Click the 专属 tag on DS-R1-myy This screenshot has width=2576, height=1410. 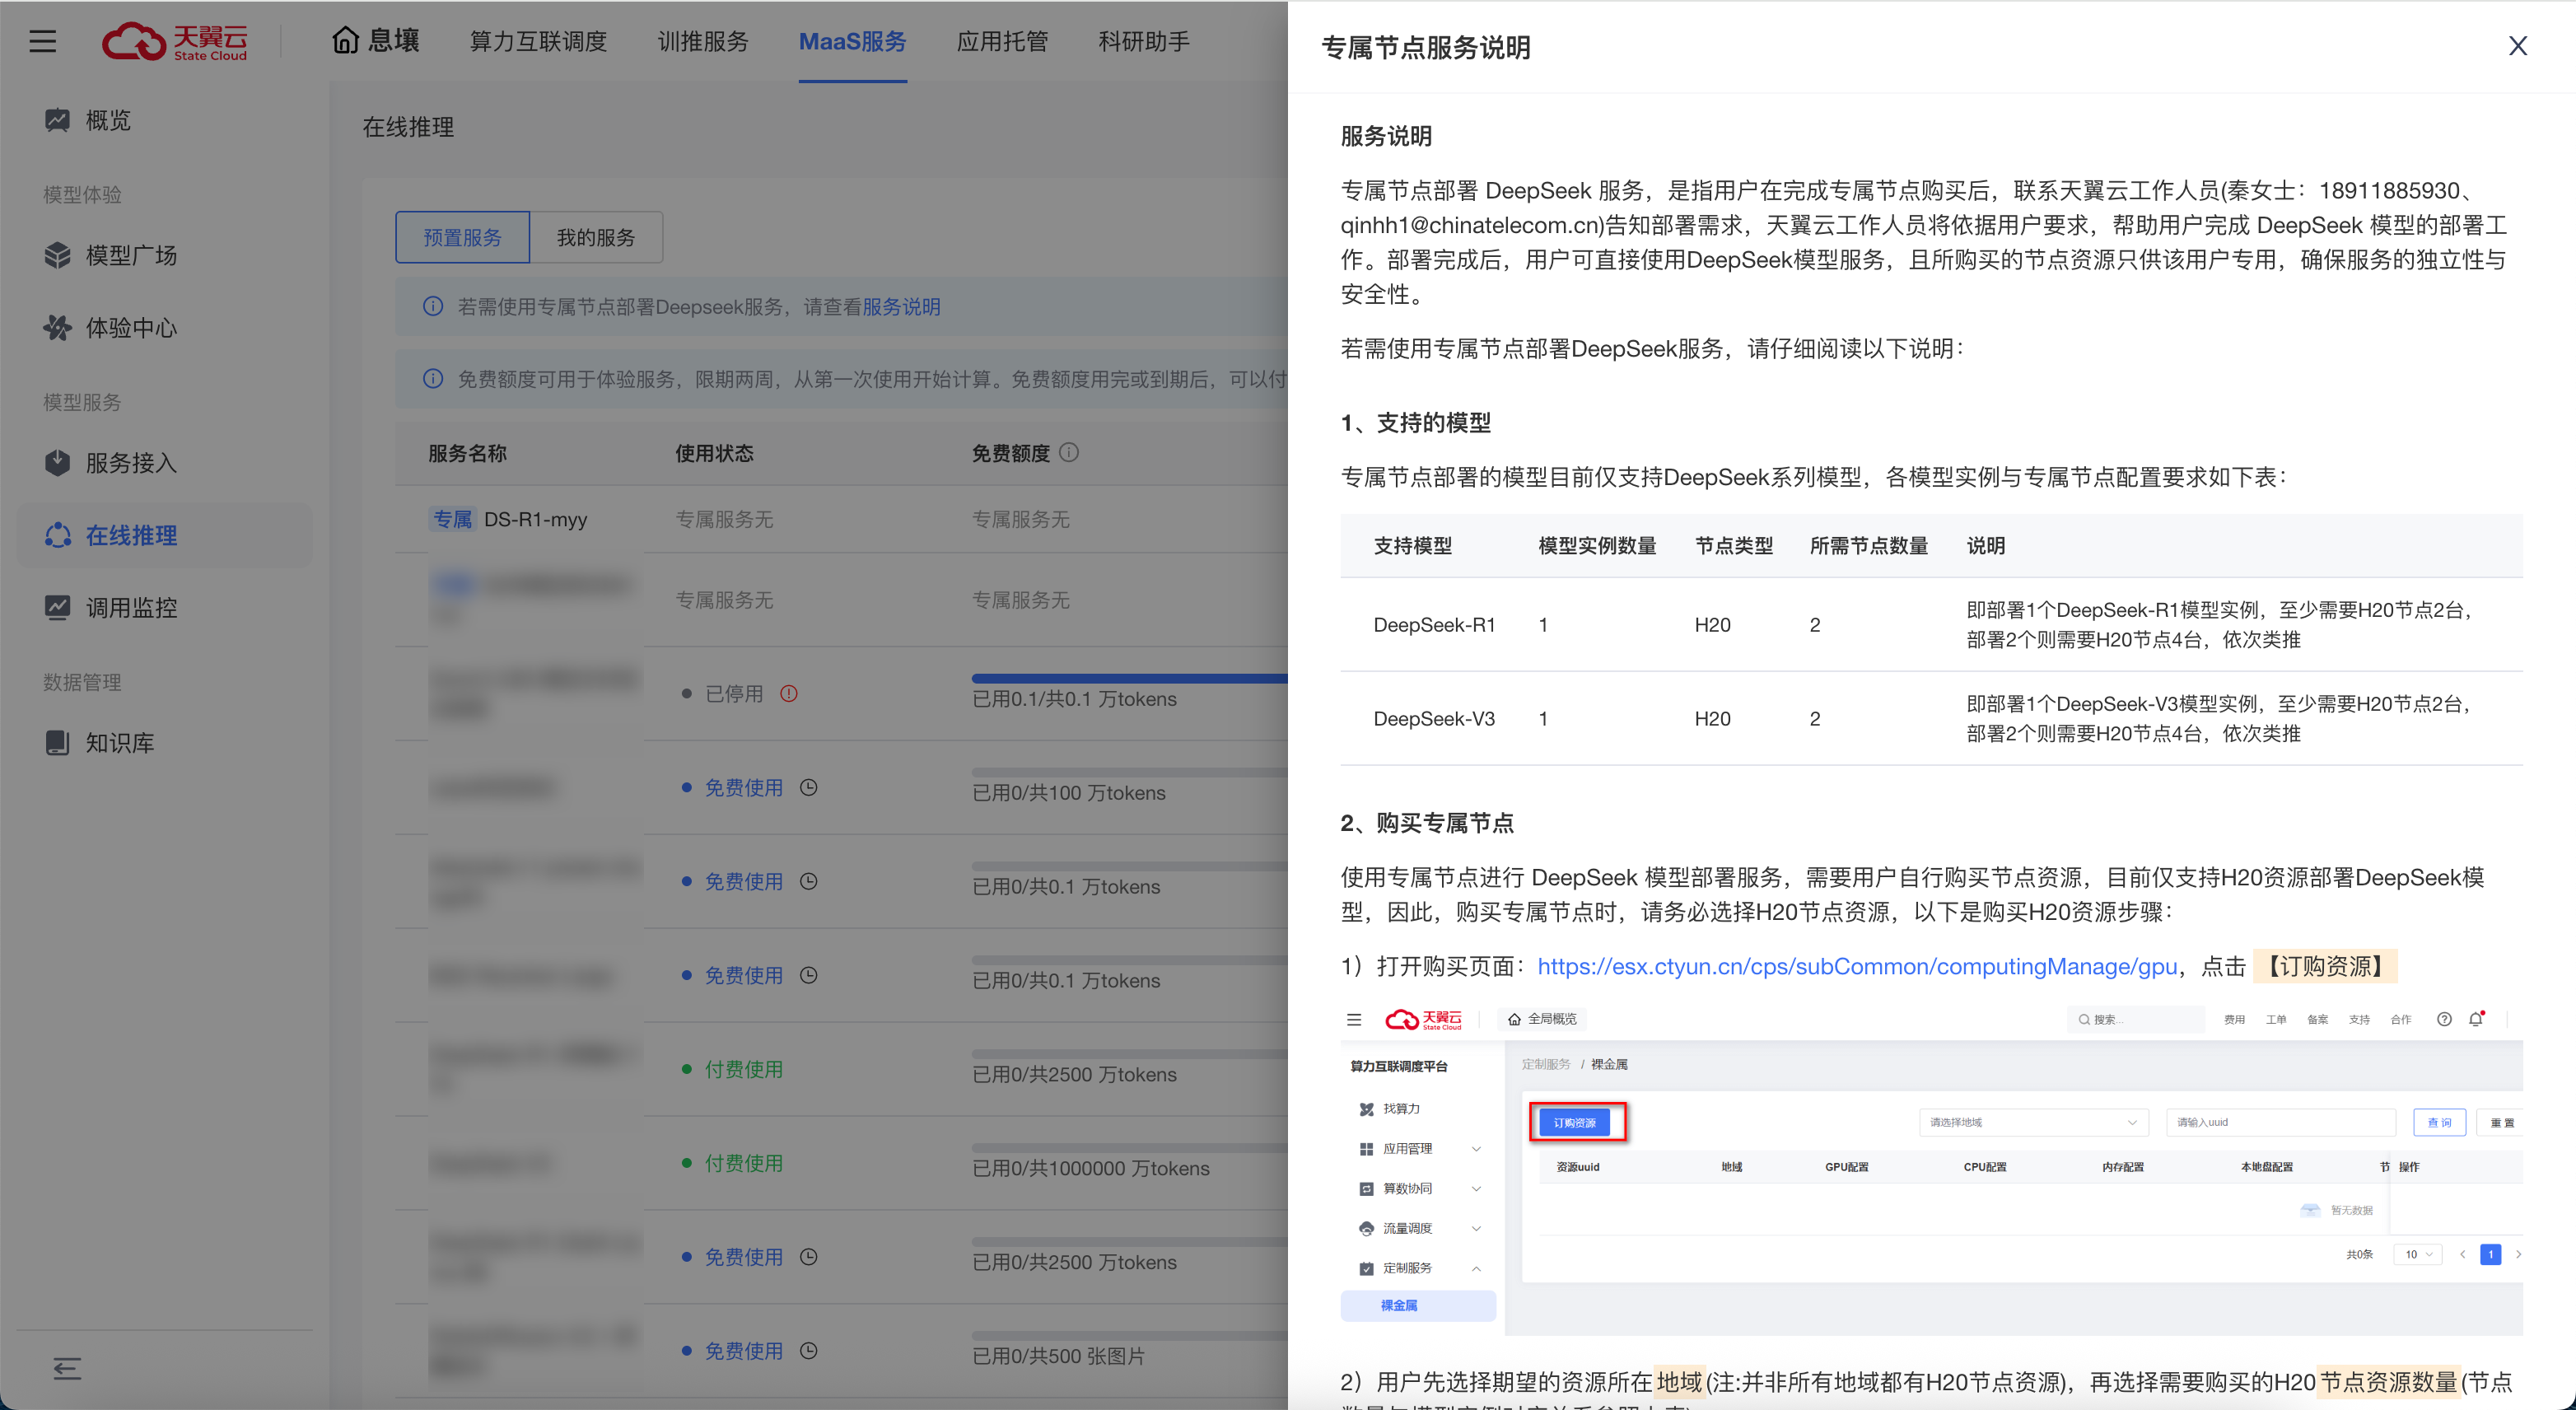pyautogui.click(x=452, y=519)
